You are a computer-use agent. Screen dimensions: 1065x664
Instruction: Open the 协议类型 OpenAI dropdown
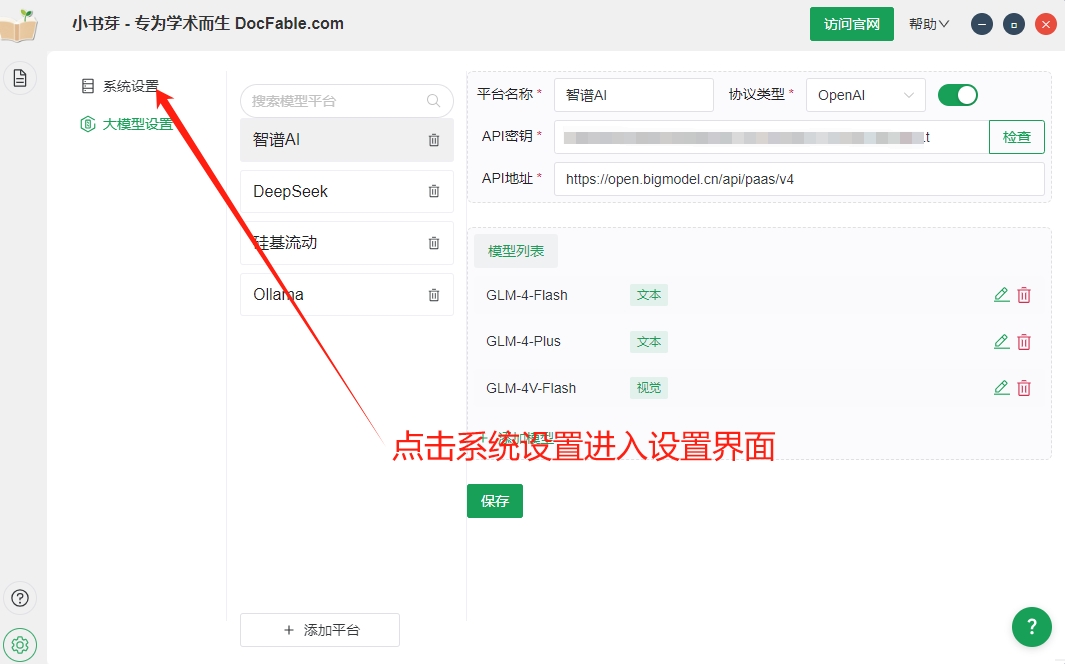(866, 94)
